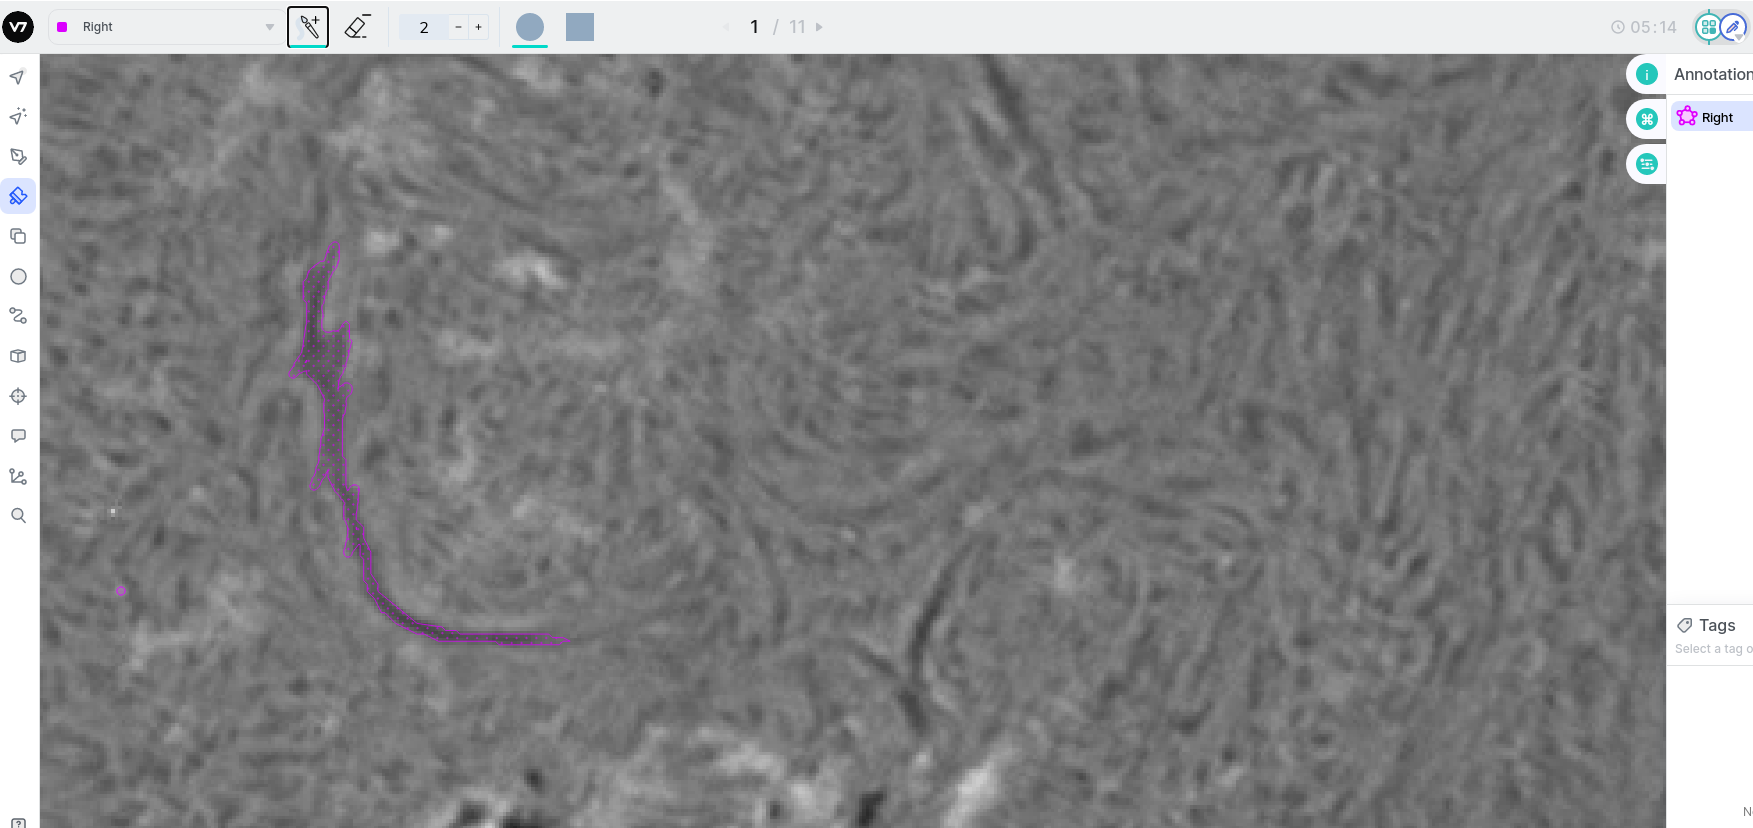This screenshot has width=1753, height=828.
Task: Decrease the brush size with minus
Action: [458, 27]
